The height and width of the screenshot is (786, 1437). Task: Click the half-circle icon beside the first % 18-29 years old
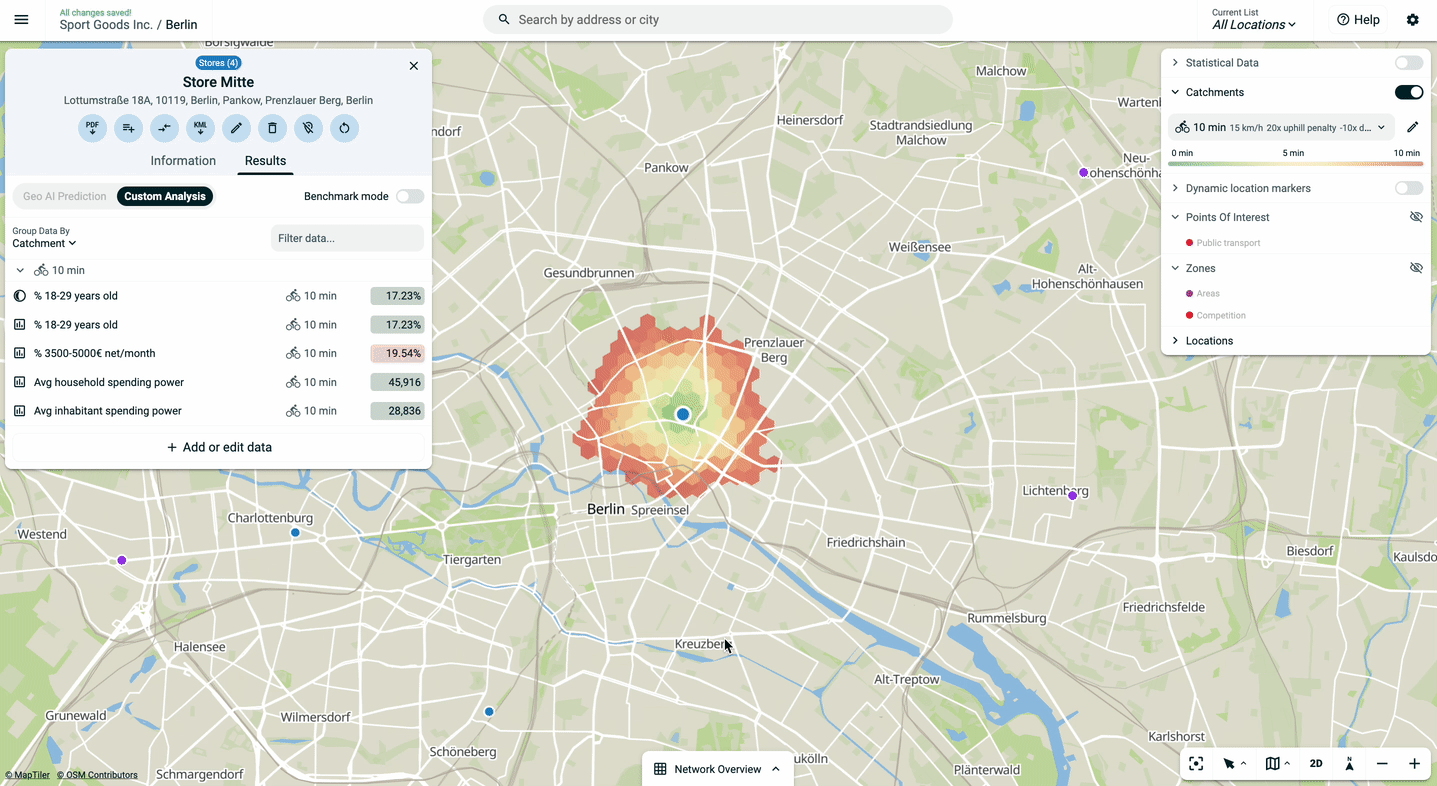coord(20,296)
